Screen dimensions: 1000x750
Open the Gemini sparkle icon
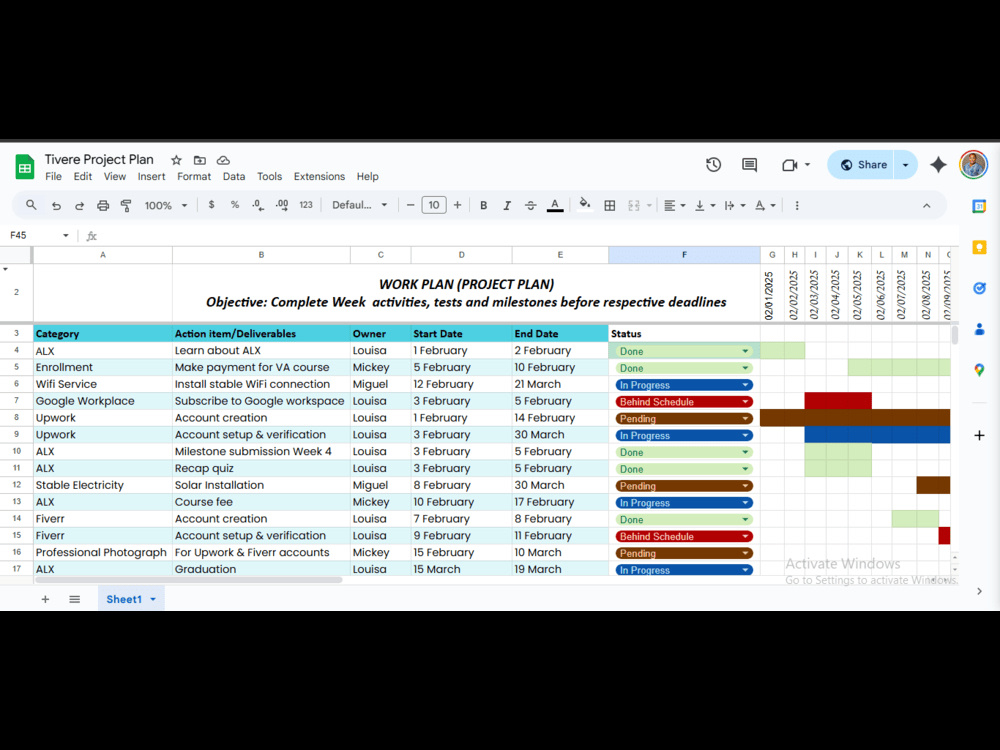tap(938, 165)
